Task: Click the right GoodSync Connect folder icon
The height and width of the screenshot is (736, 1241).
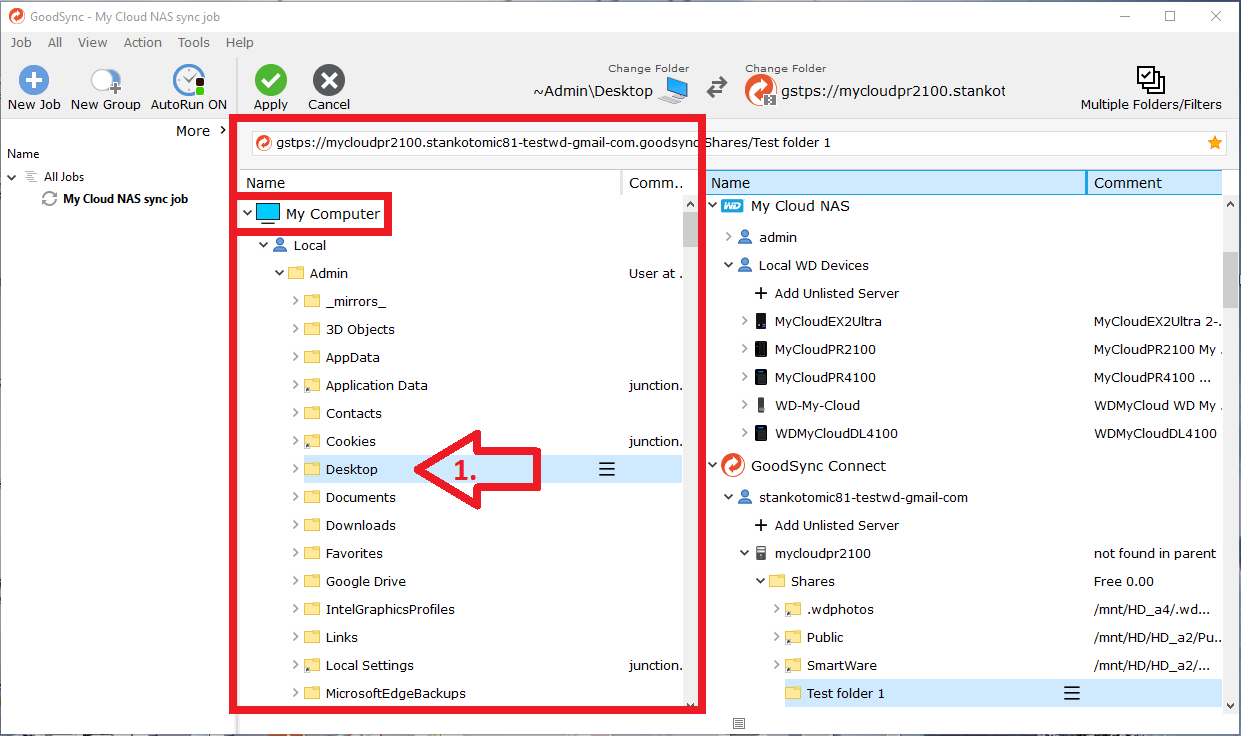Action: click(761, 90)
